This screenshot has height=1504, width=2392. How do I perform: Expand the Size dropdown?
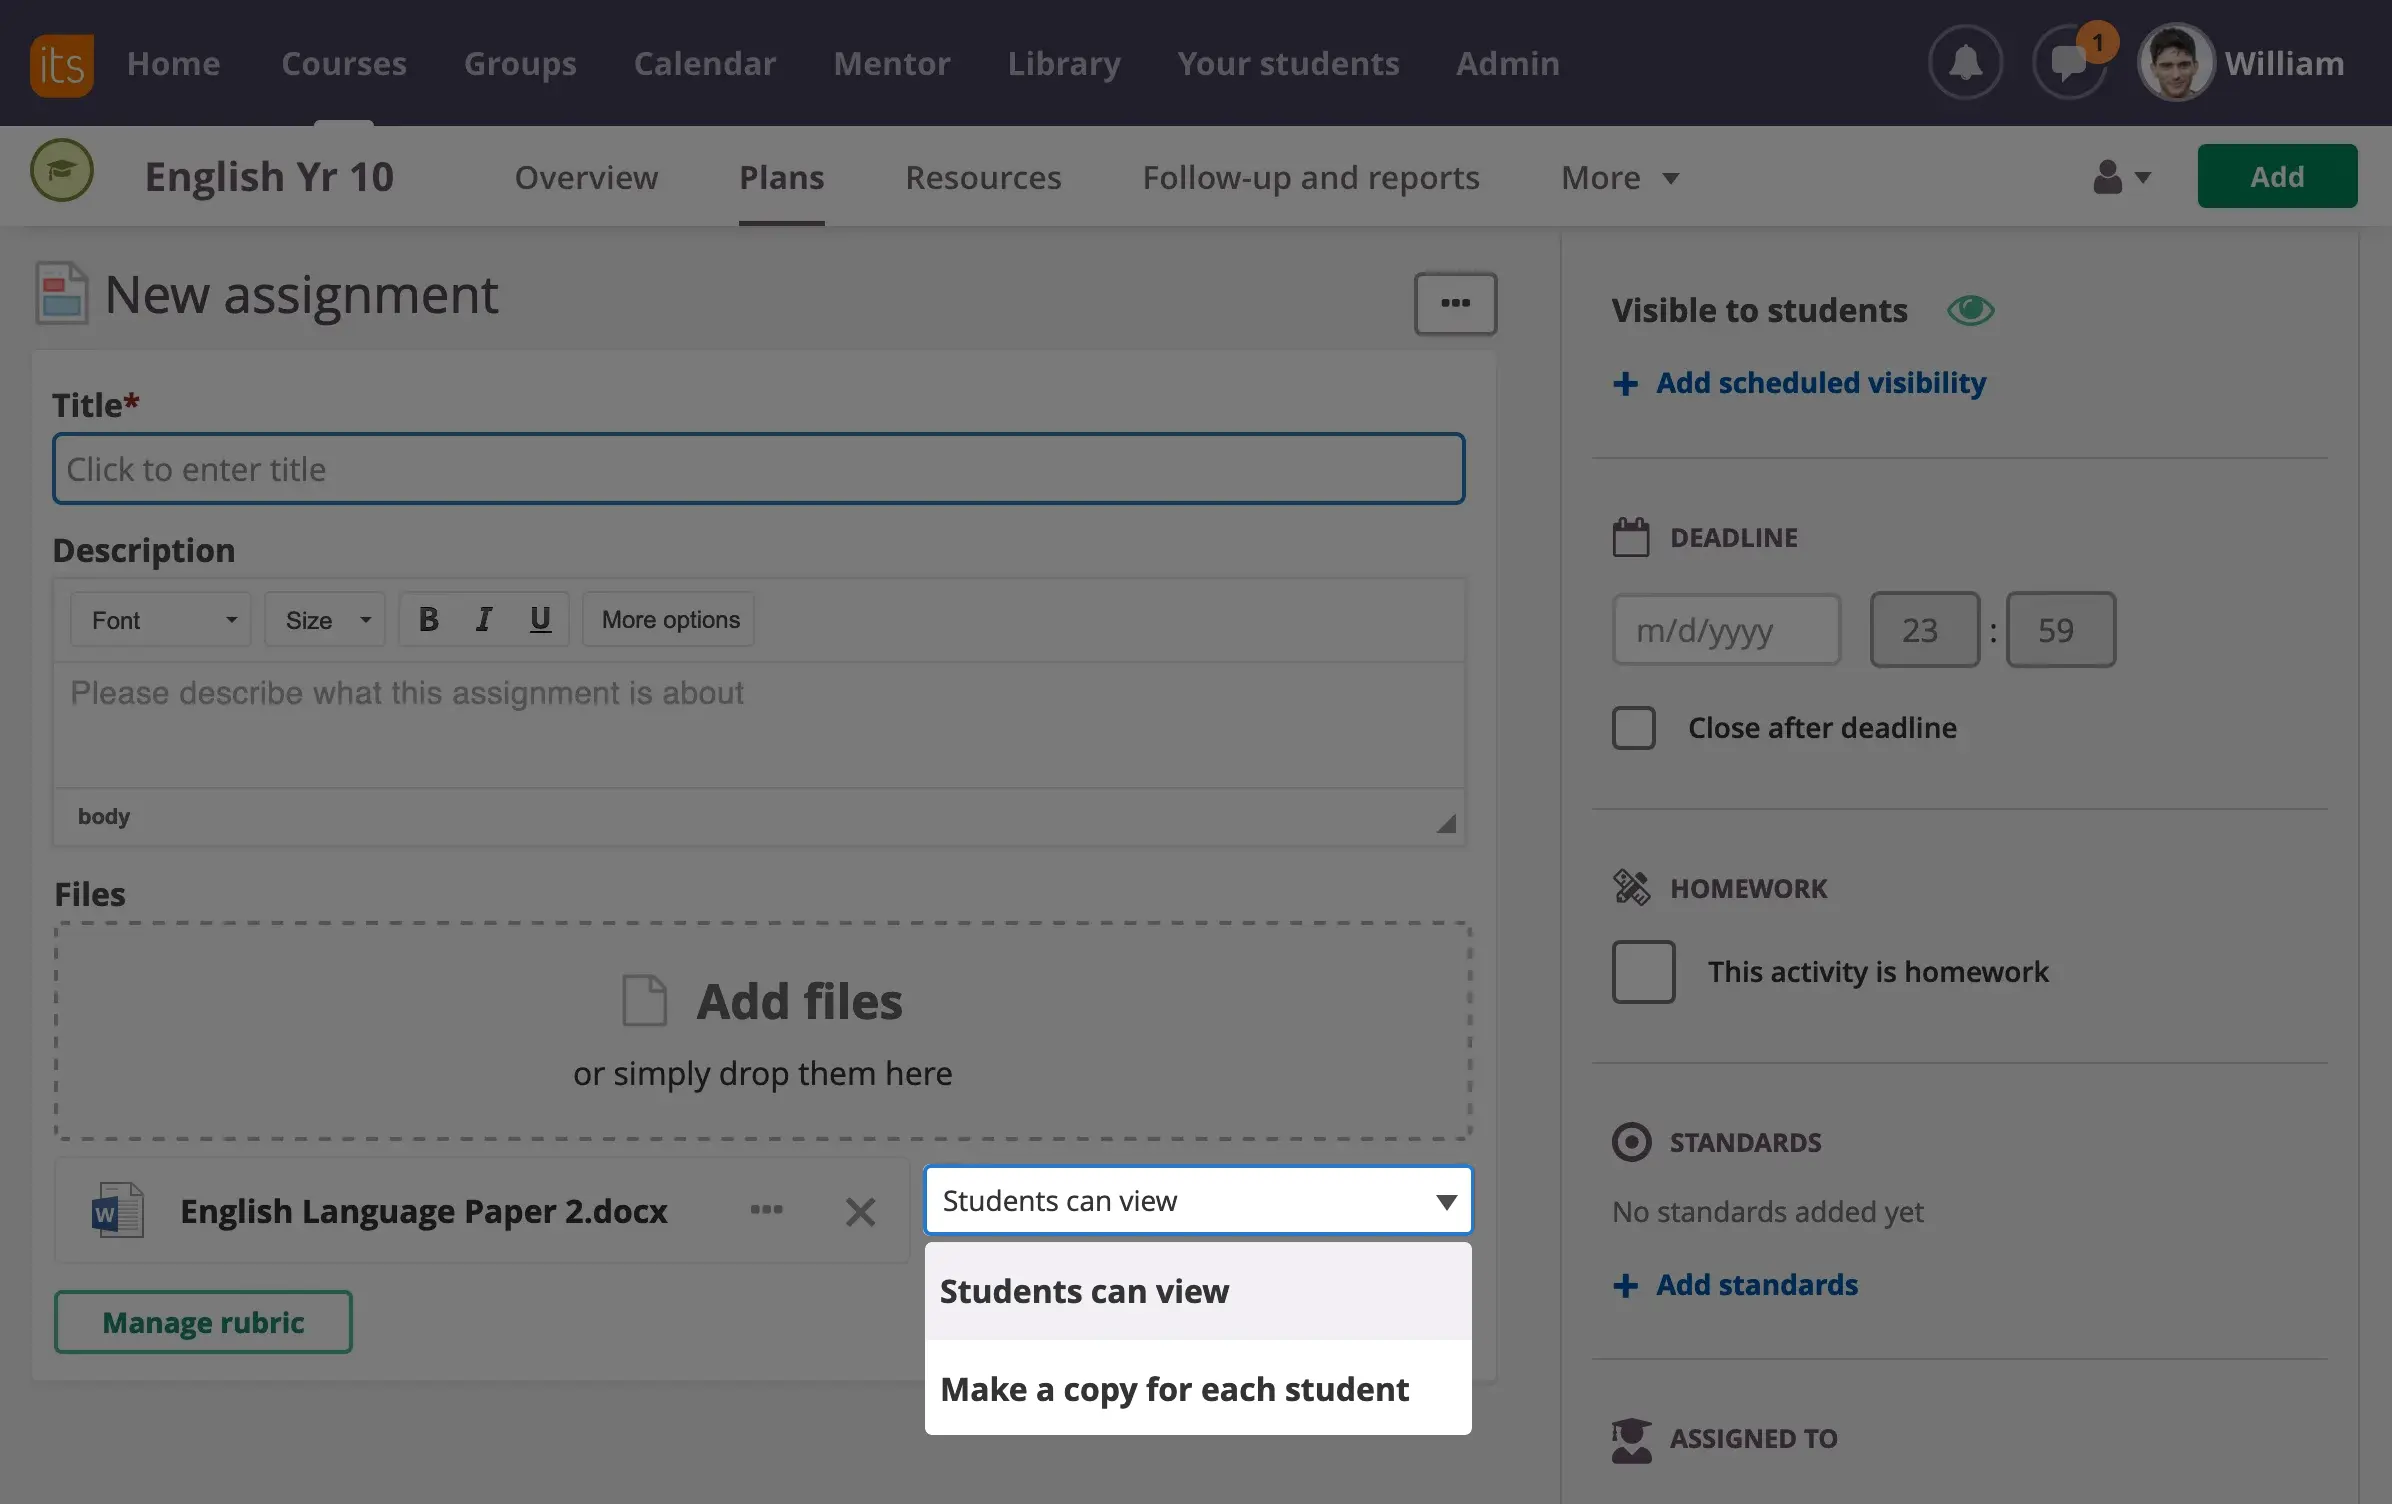coord(325,620)
